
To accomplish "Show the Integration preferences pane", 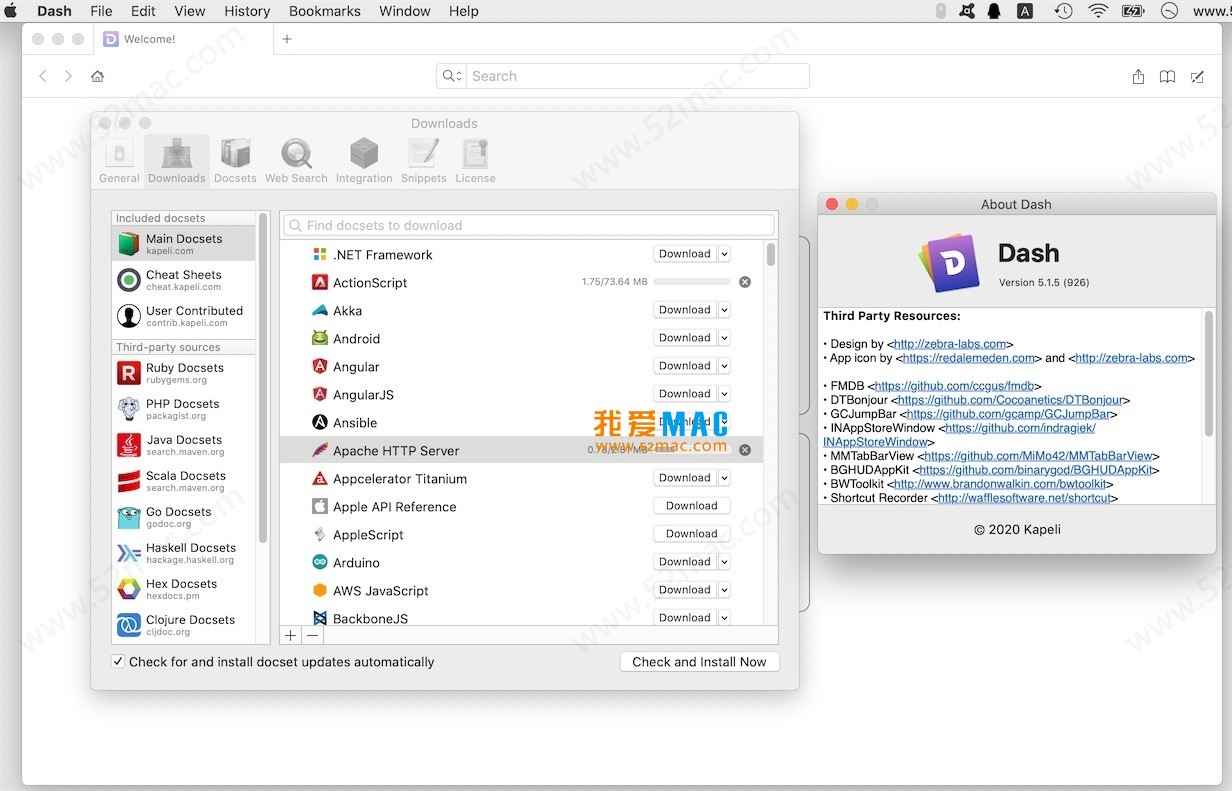I will [364, 161].
